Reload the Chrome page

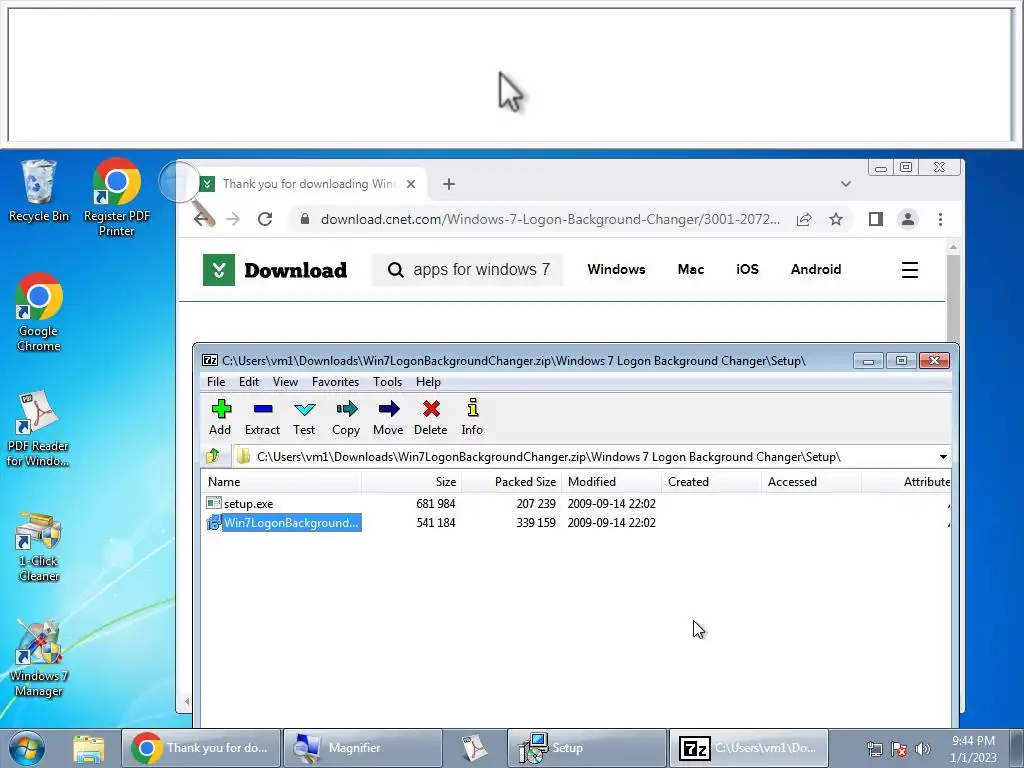coord(264,219)
